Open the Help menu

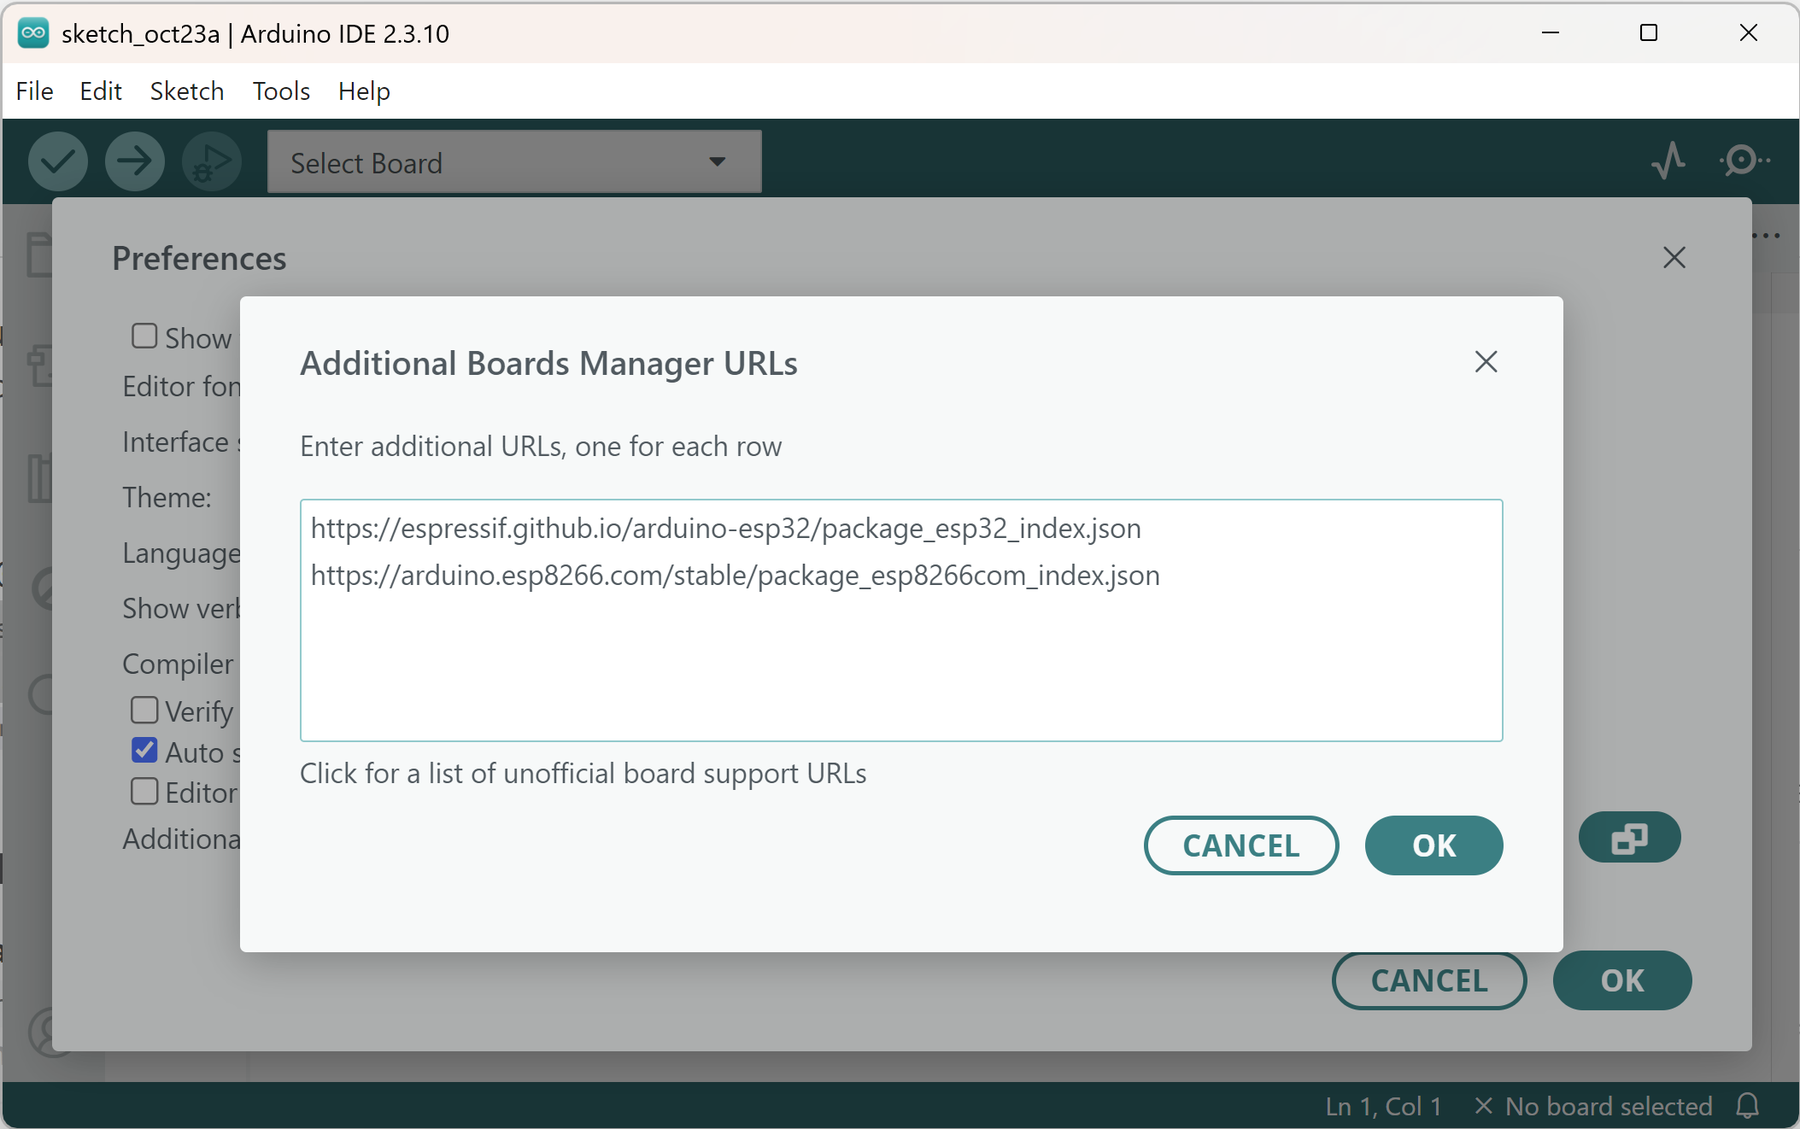[364, 91]
